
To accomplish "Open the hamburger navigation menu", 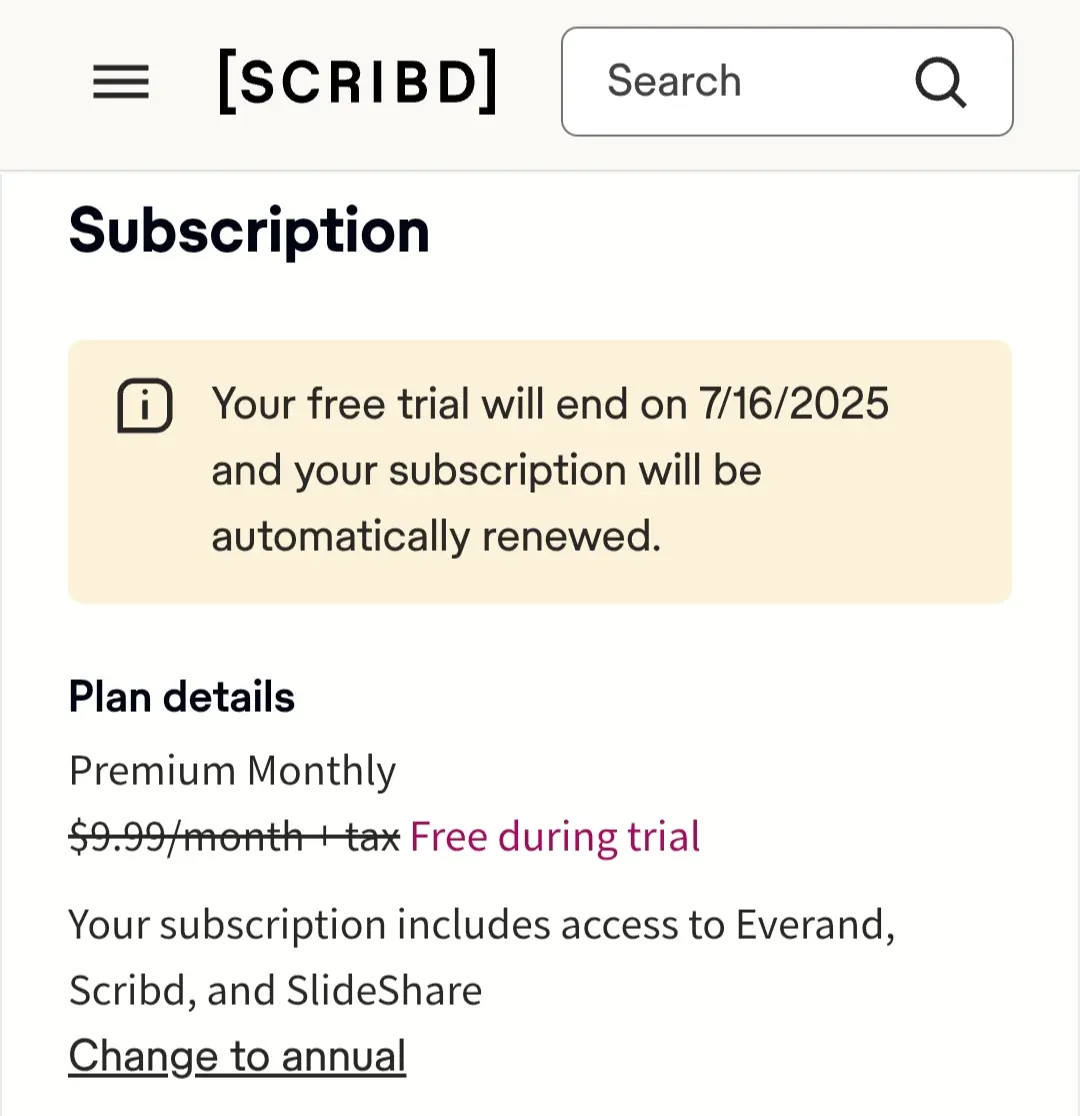I will (121, 81).
